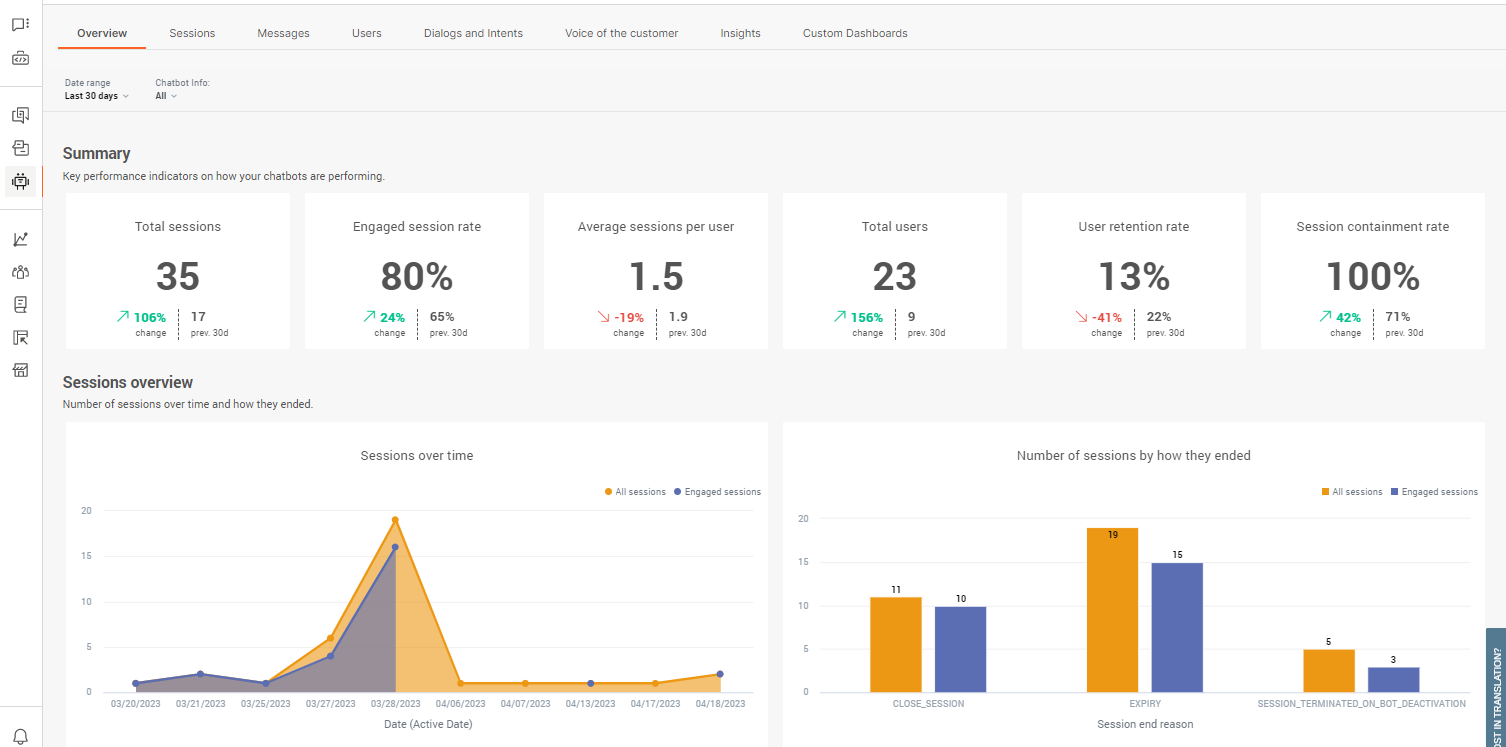
Task: Open the chatbot robot sidebar icon
Action: [x=20, y=181]
